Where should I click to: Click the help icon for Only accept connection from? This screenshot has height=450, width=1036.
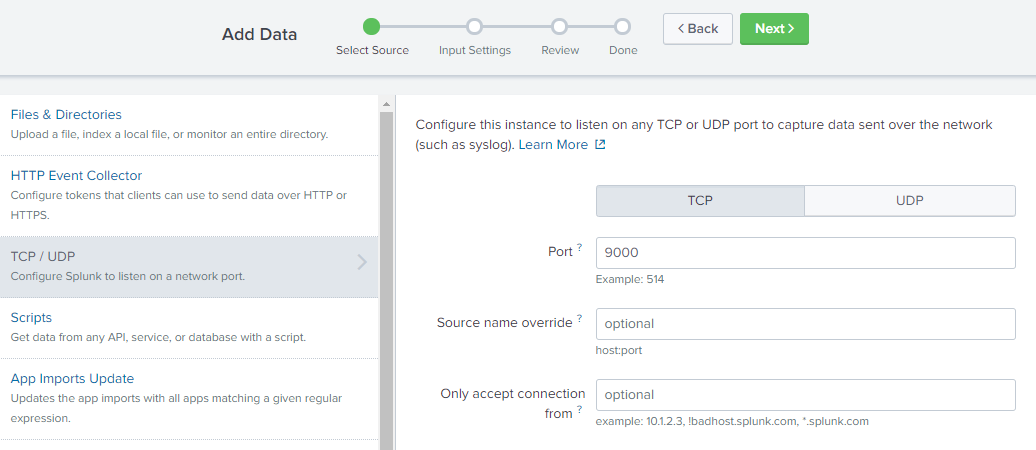pyautogui.click(x=579, y=409)
